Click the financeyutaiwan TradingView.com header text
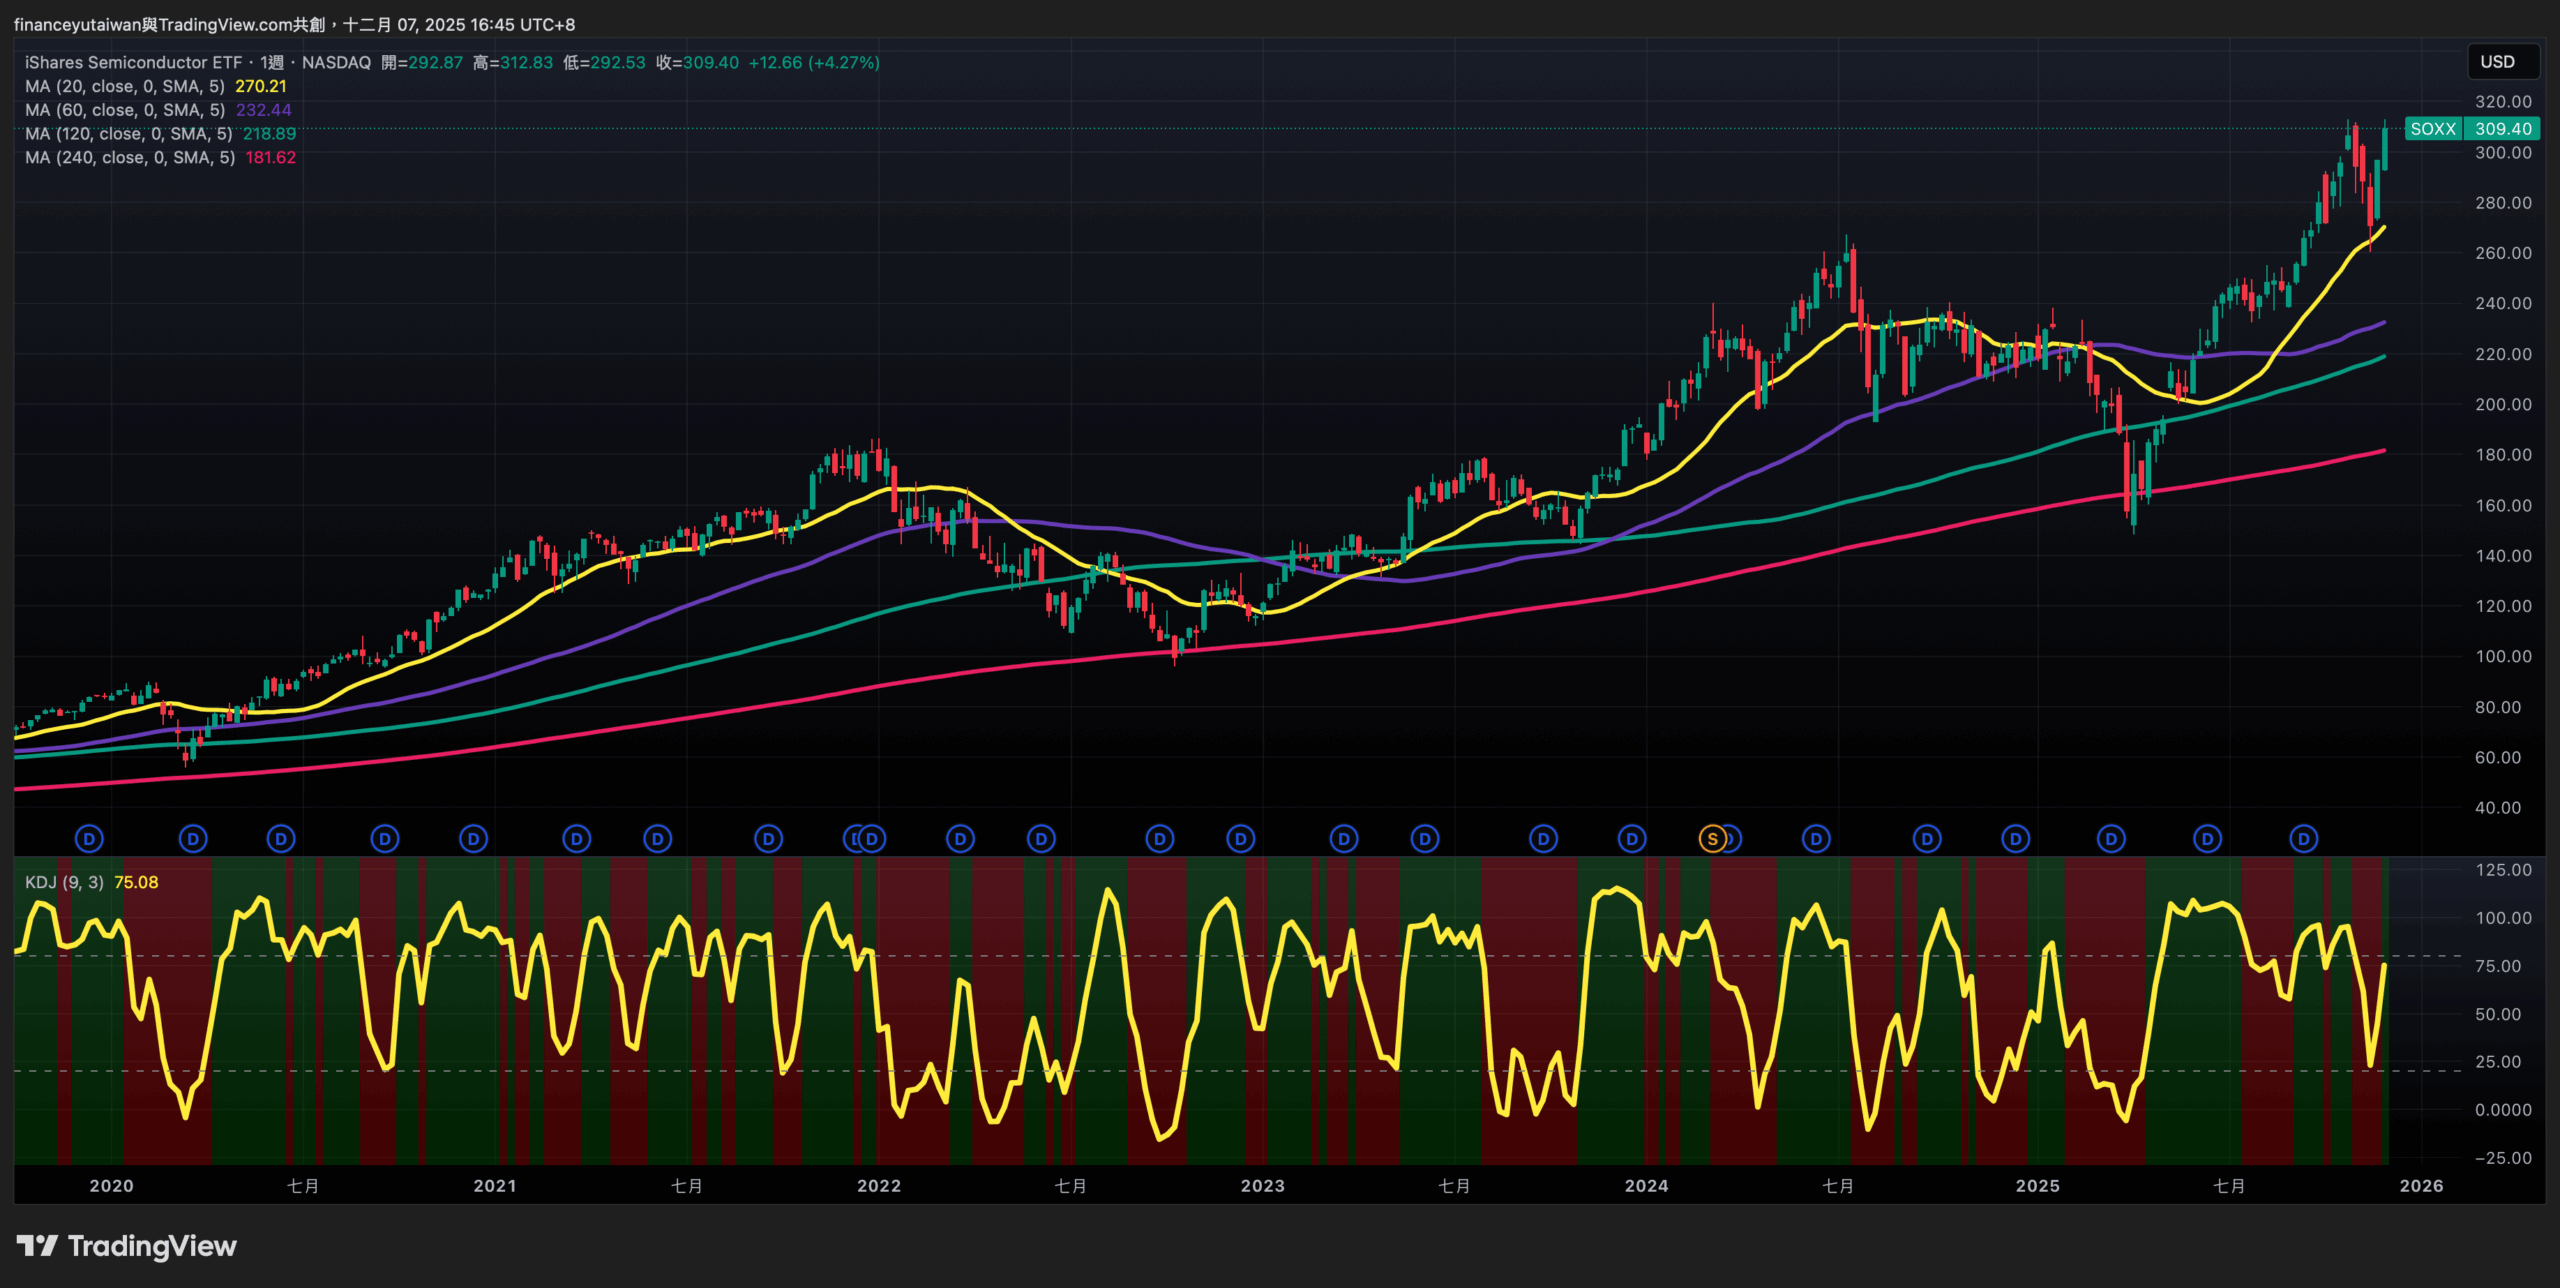 170,24
